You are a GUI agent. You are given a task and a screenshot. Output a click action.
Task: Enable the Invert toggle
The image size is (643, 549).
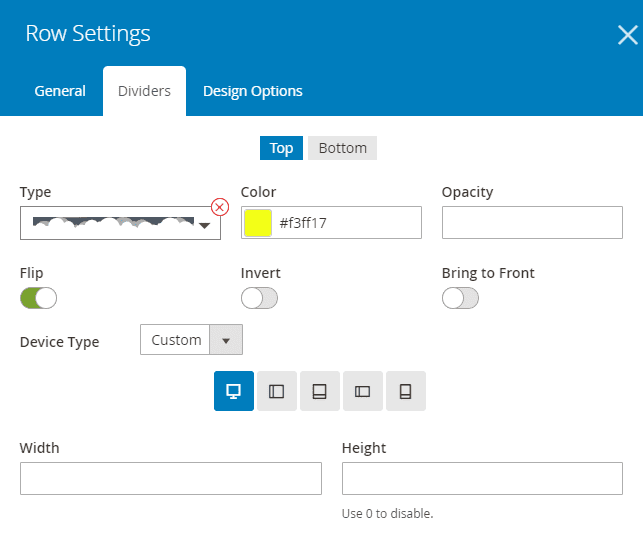point(259,298)
